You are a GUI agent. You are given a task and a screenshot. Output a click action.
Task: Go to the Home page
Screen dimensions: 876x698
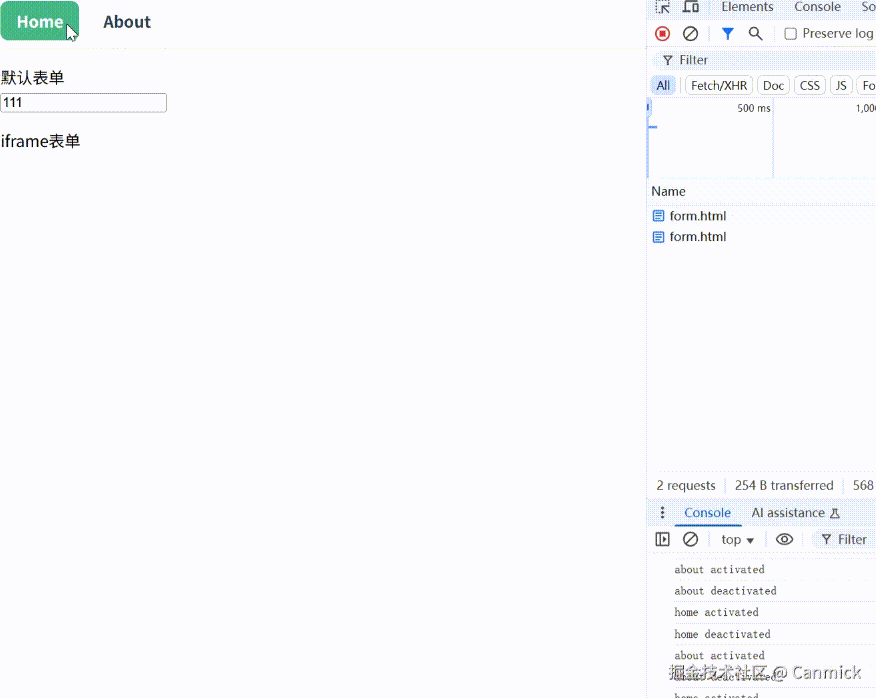point(40,21)
